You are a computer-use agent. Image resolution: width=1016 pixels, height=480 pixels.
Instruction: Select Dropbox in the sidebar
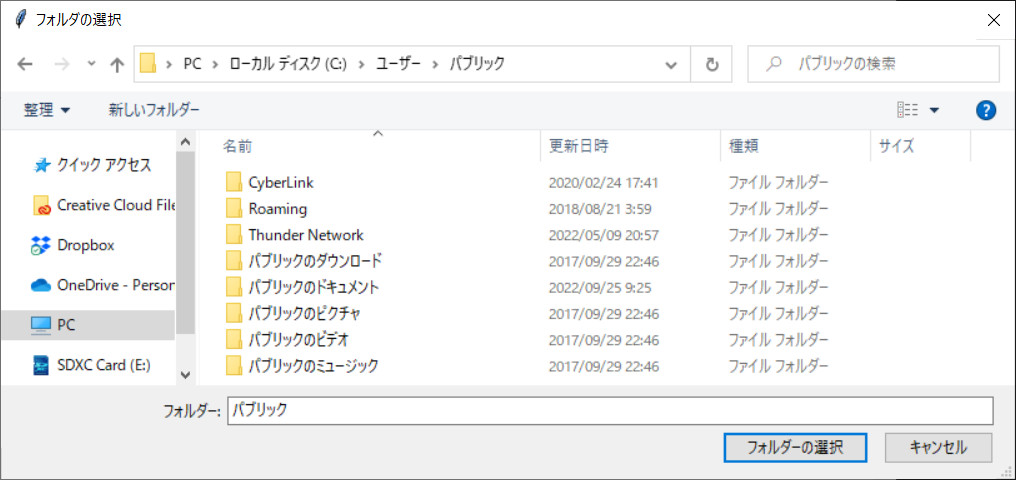pos(85,244)
